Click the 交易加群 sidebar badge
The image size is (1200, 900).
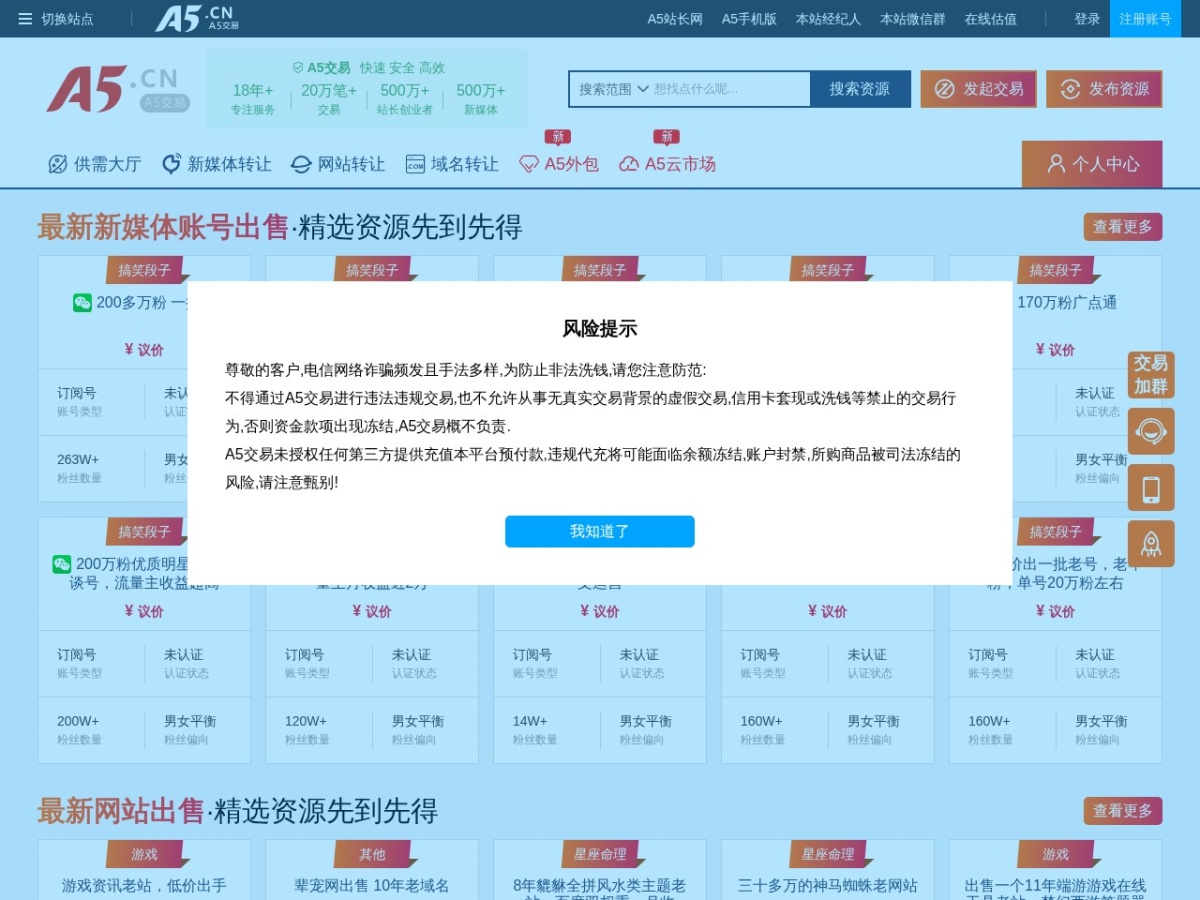[x=1151, y=375]
